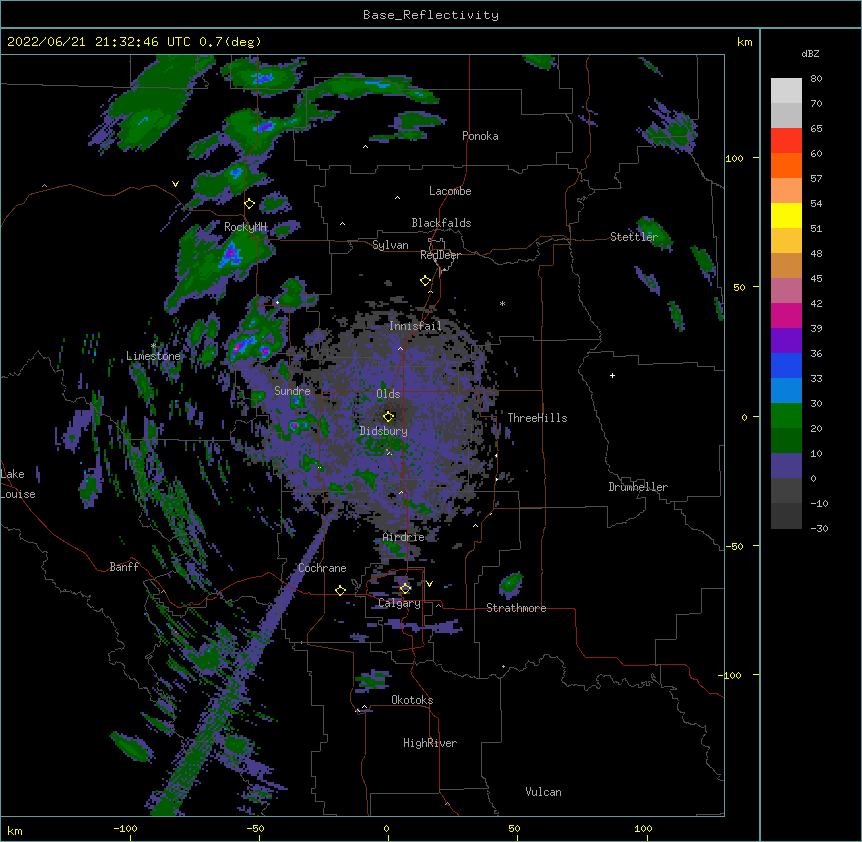Click the yellow V marker east of Calgary

click(429, 584)
